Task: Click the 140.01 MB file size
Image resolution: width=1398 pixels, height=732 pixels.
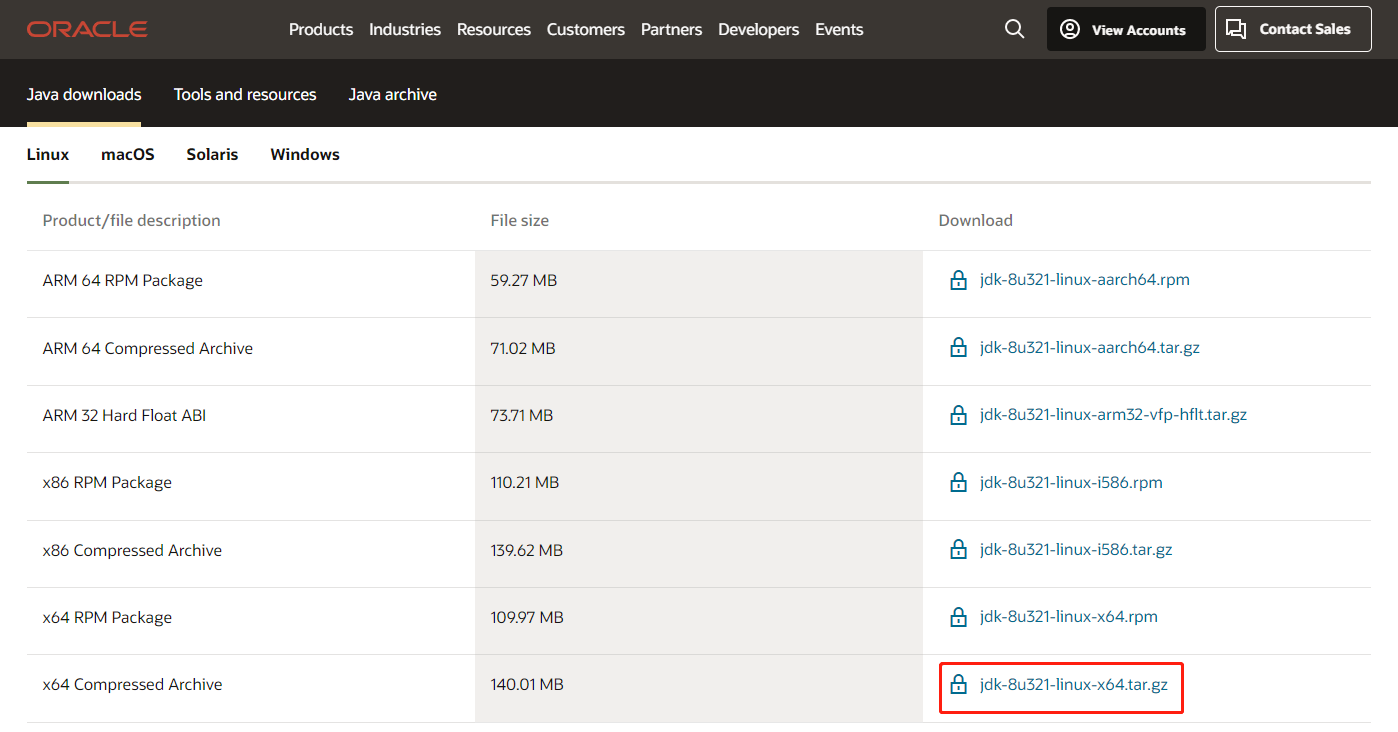Action: coord(527,685)
